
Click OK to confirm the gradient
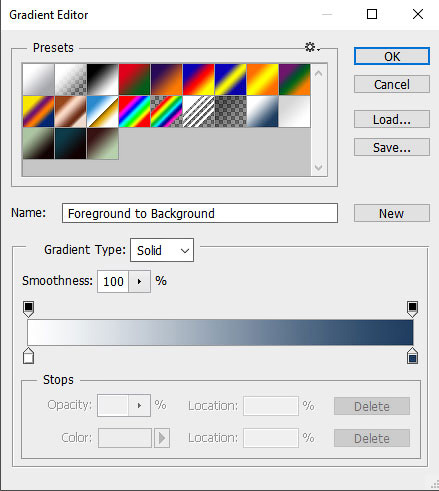coord(392,56)
